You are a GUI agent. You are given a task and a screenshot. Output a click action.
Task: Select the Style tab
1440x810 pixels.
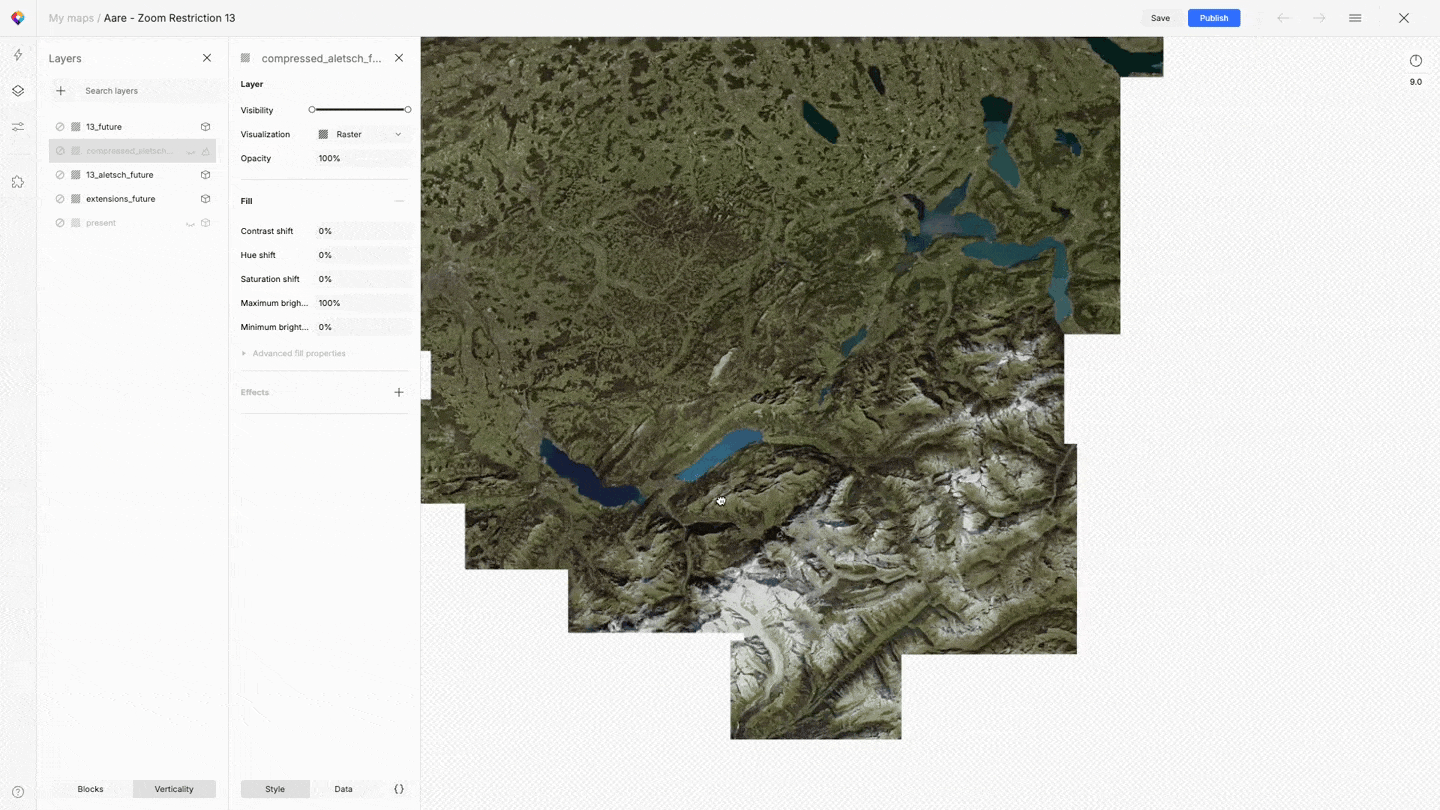click(275, 789)
